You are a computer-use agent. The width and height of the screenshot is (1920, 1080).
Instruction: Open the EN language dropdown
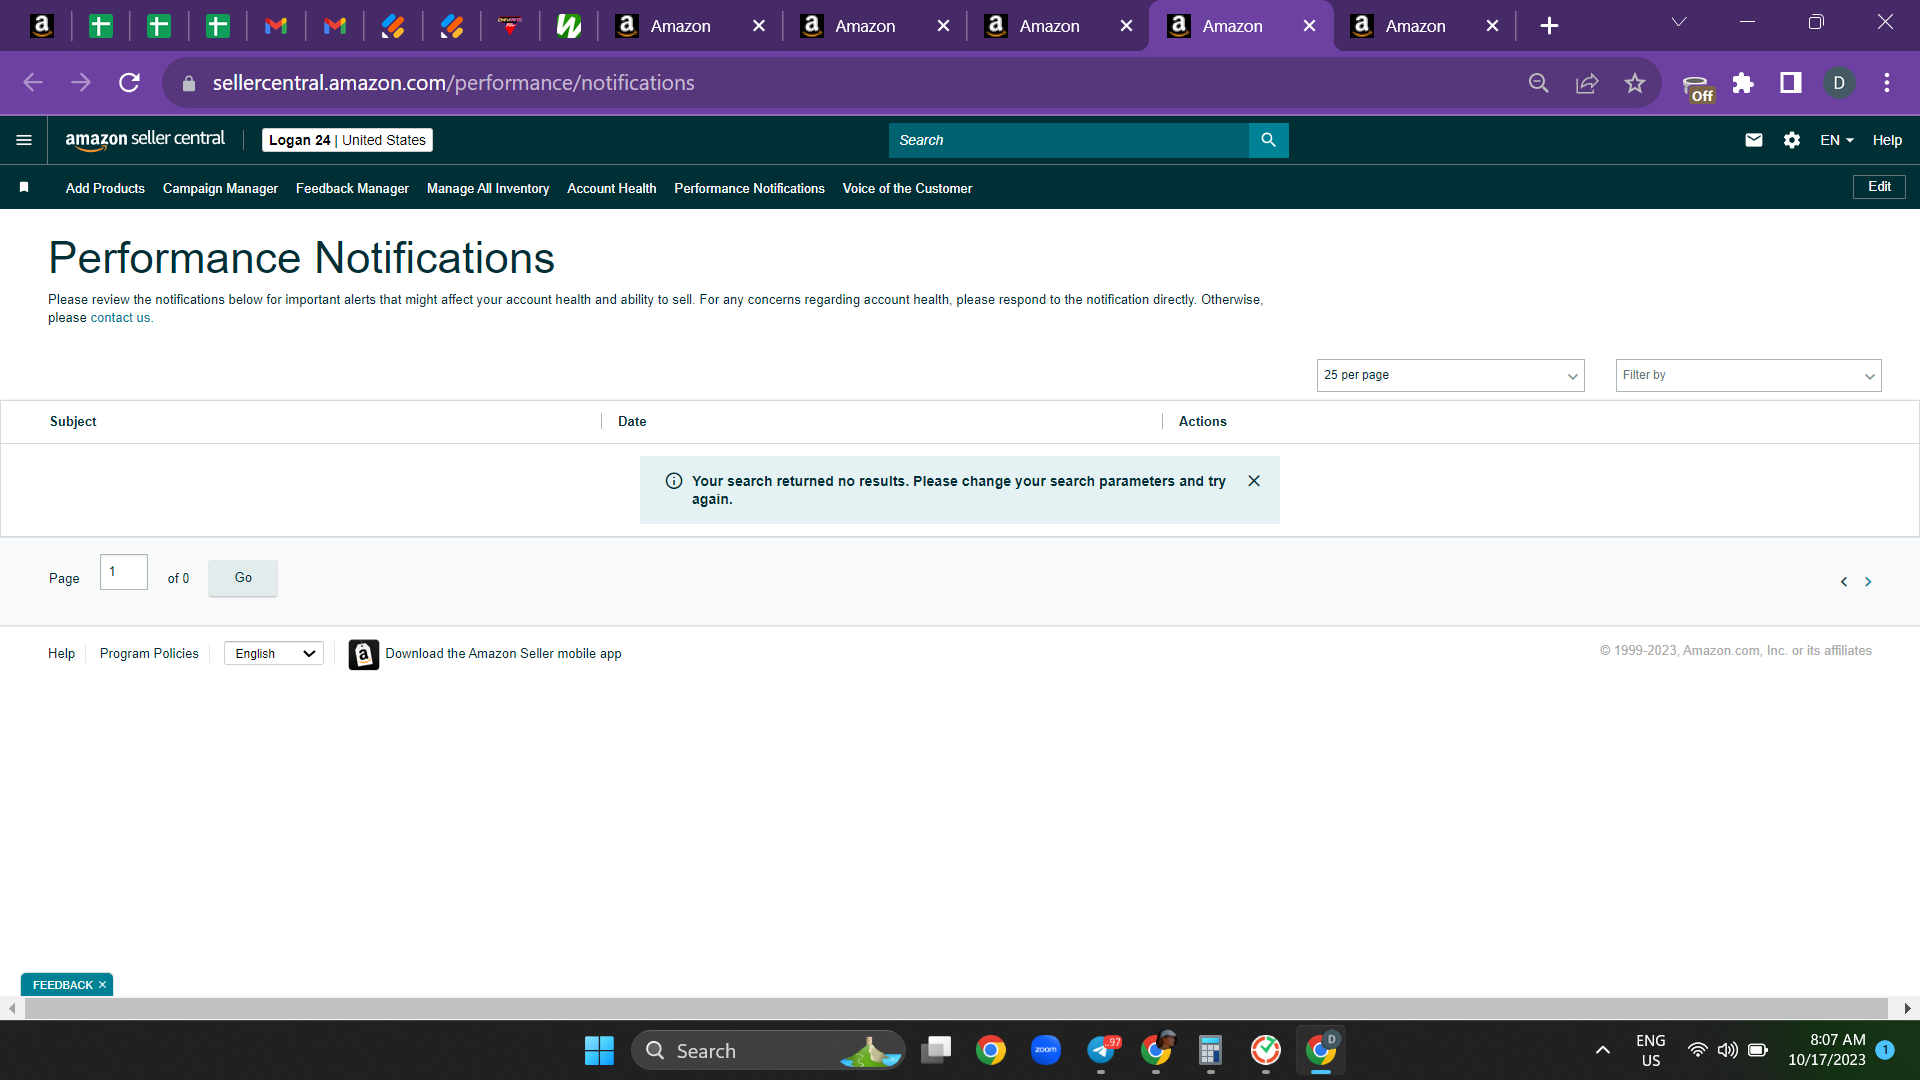click(x=1837, y=140)
